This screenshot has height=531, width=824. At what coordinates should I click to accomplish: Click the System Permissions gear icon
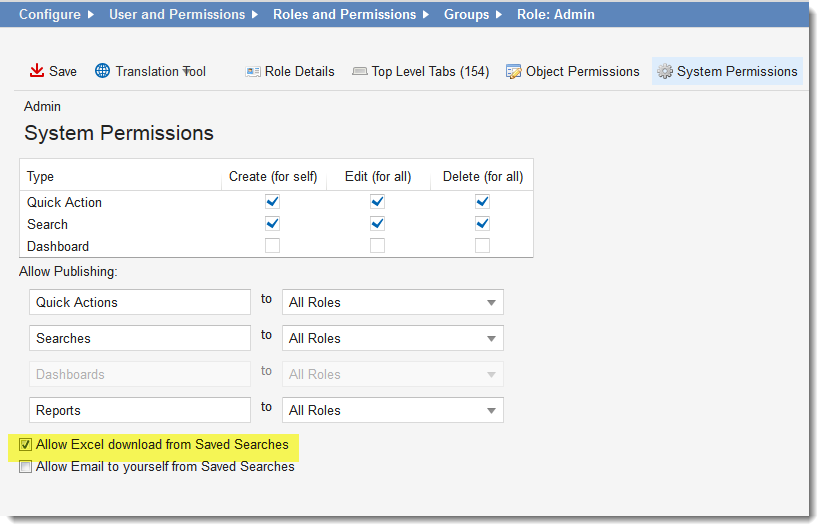click(x=665, y=72)
